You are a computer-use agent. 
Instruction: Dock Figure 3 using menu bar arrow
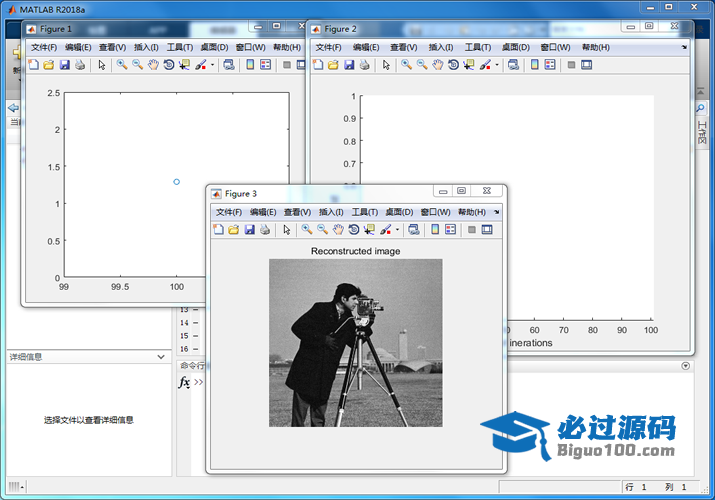click(497, 212)
